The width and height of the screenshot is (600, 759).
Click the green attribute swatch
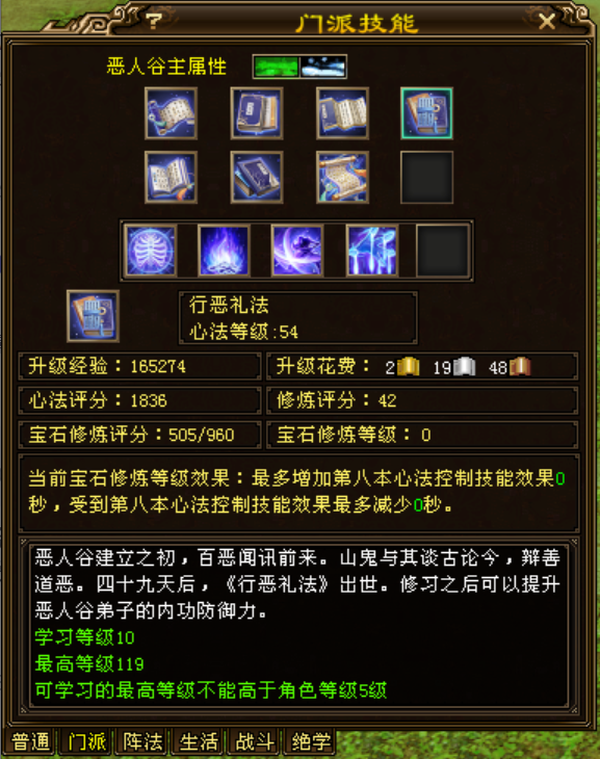point(276,67)
